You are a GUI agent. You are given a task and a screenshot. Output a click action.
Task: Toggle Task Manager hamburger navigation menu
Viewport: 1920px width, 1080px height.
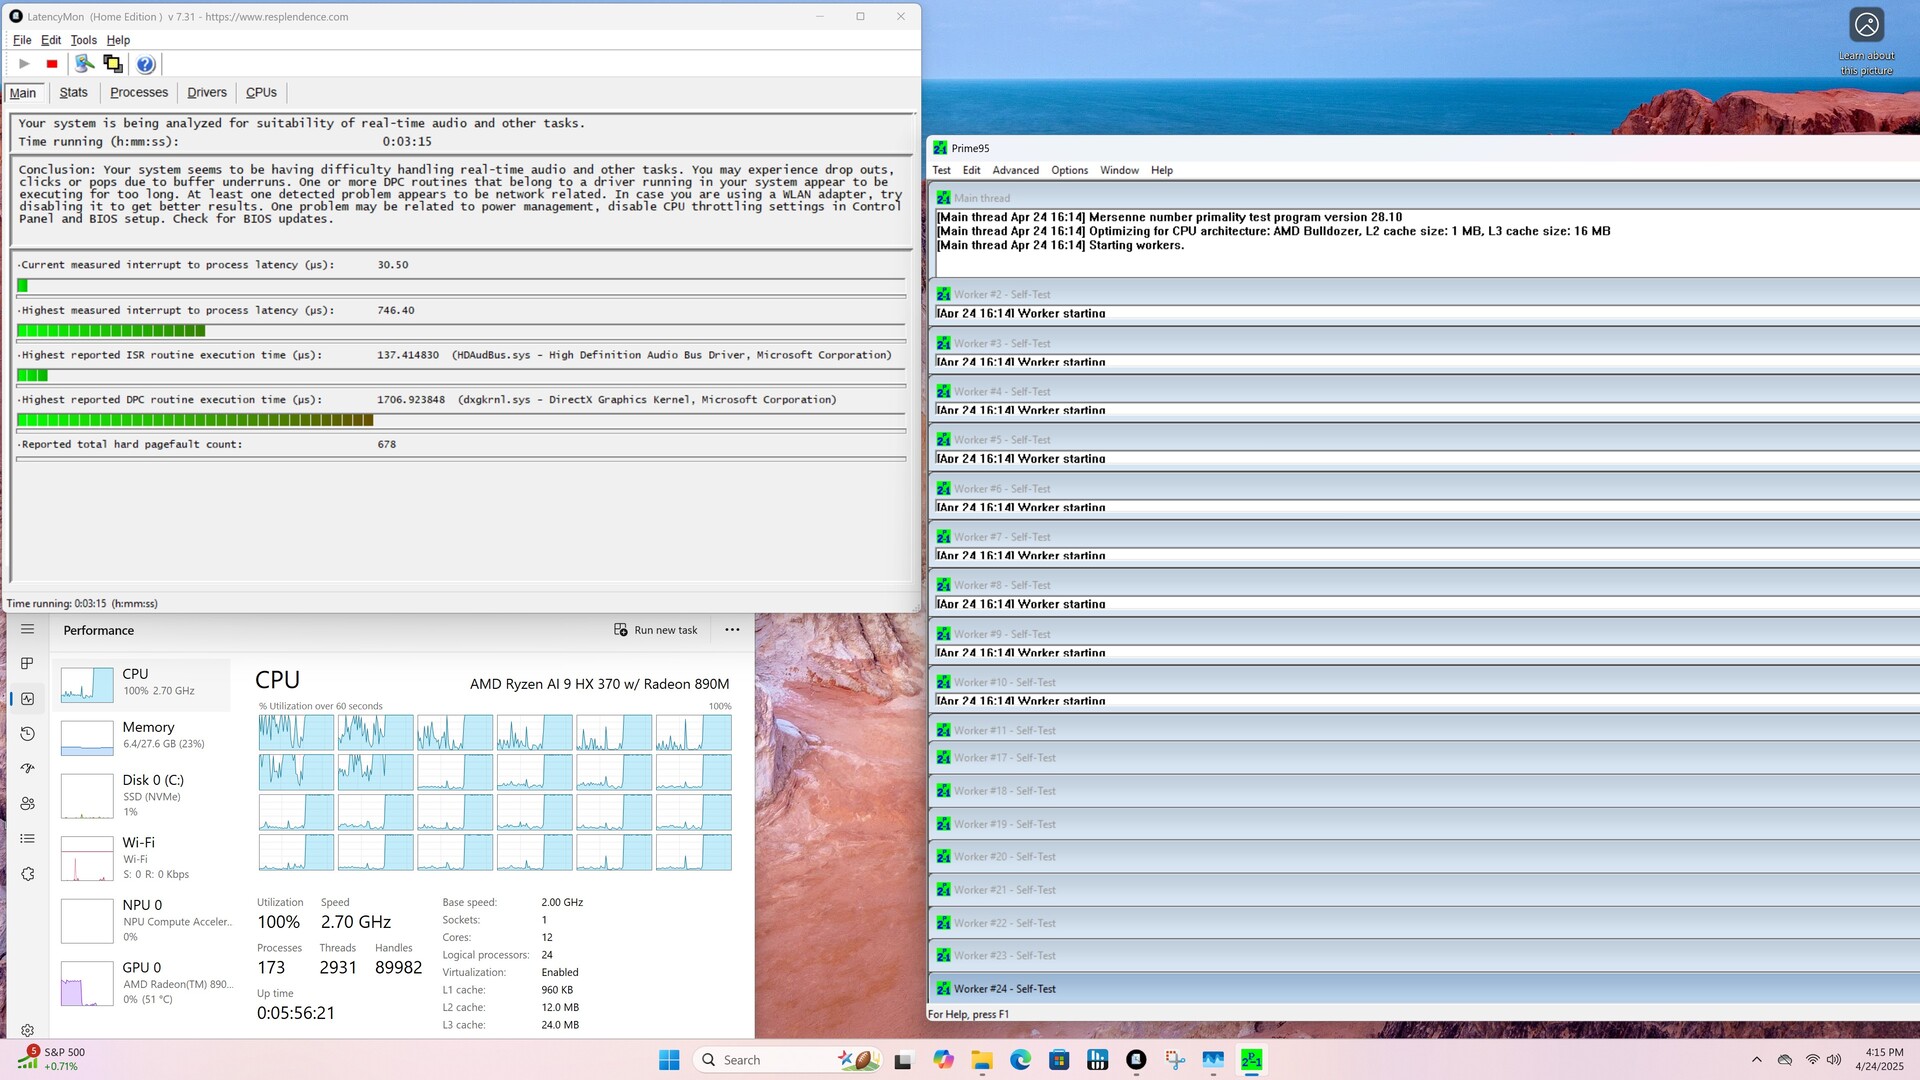click(27, 629)
